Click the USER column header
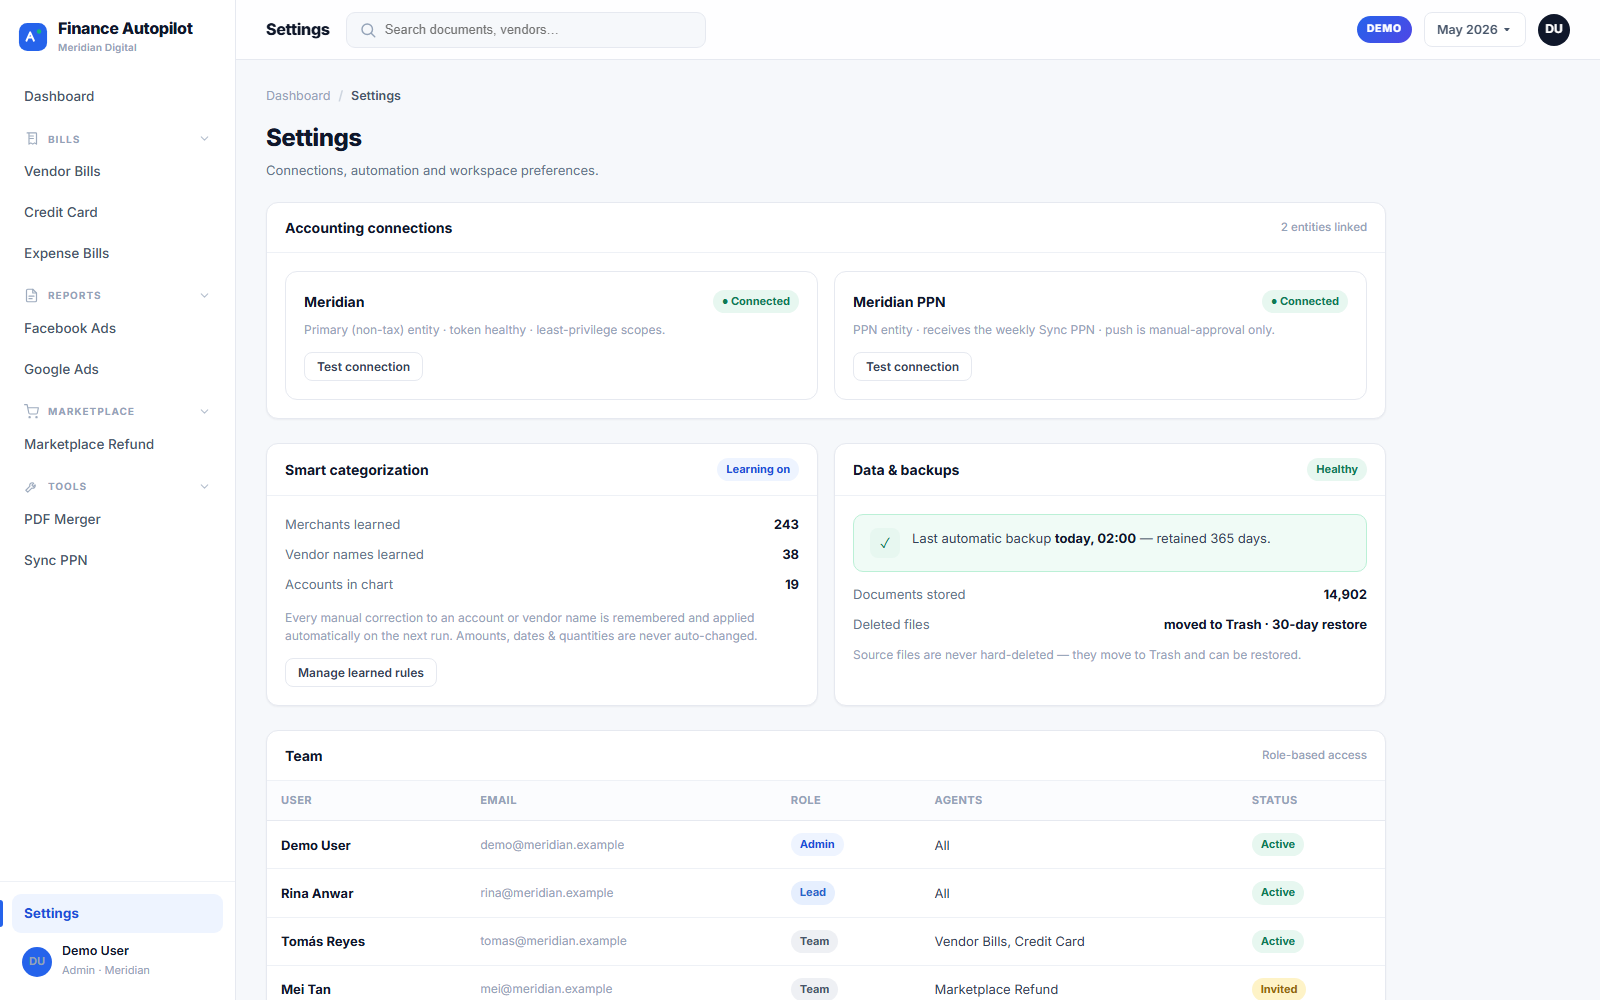1600x1000 pixels. click(x=296, y=801)
